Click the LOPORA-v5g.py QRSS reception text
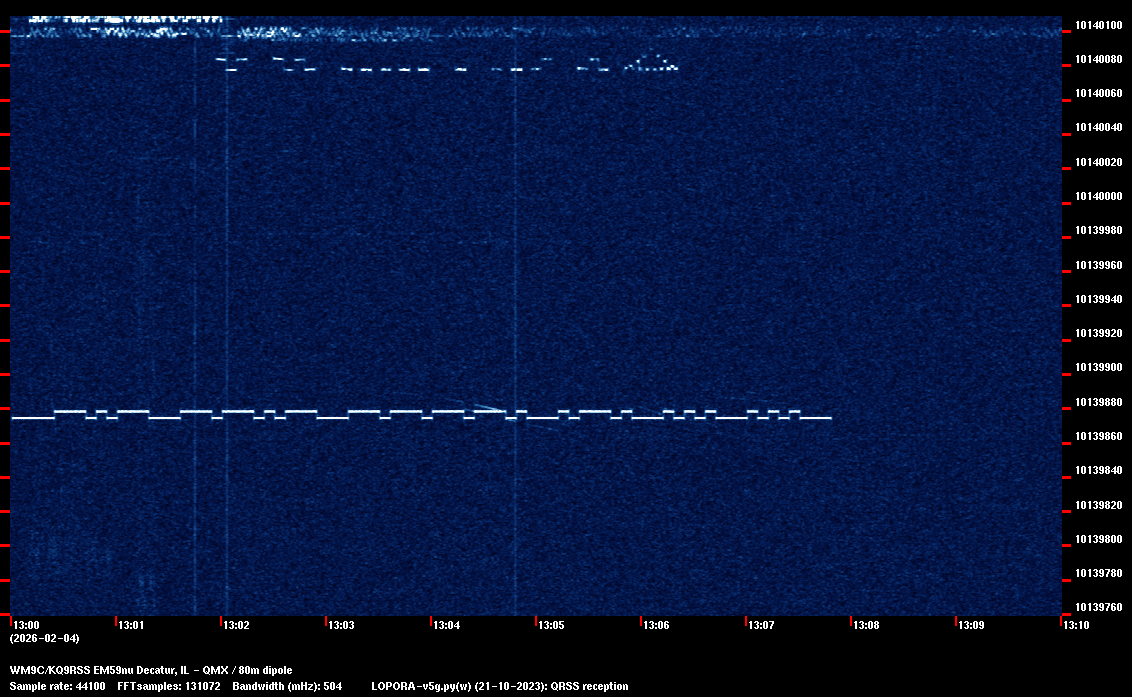 499,686
